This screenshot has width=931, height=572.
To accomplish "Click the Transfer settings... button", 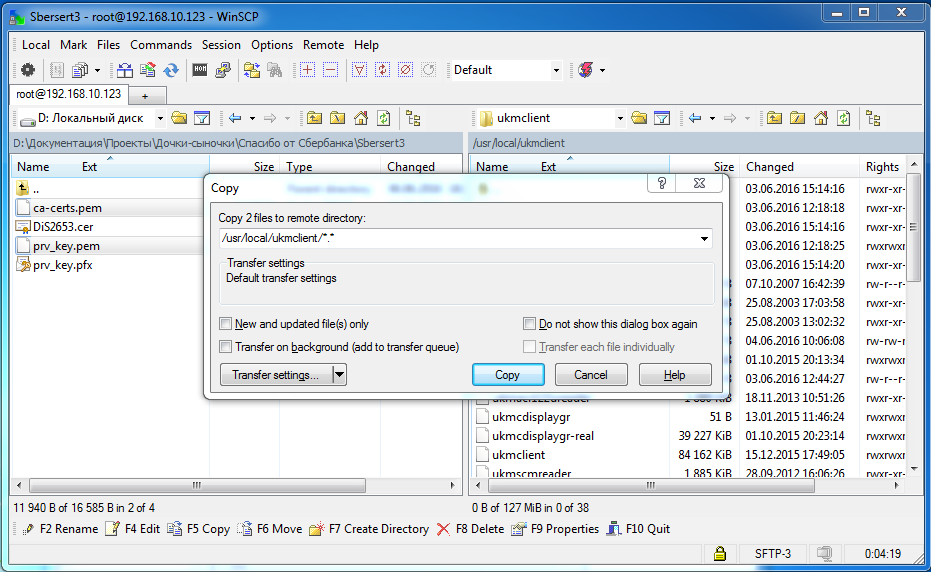I will [x=276, y=375].
